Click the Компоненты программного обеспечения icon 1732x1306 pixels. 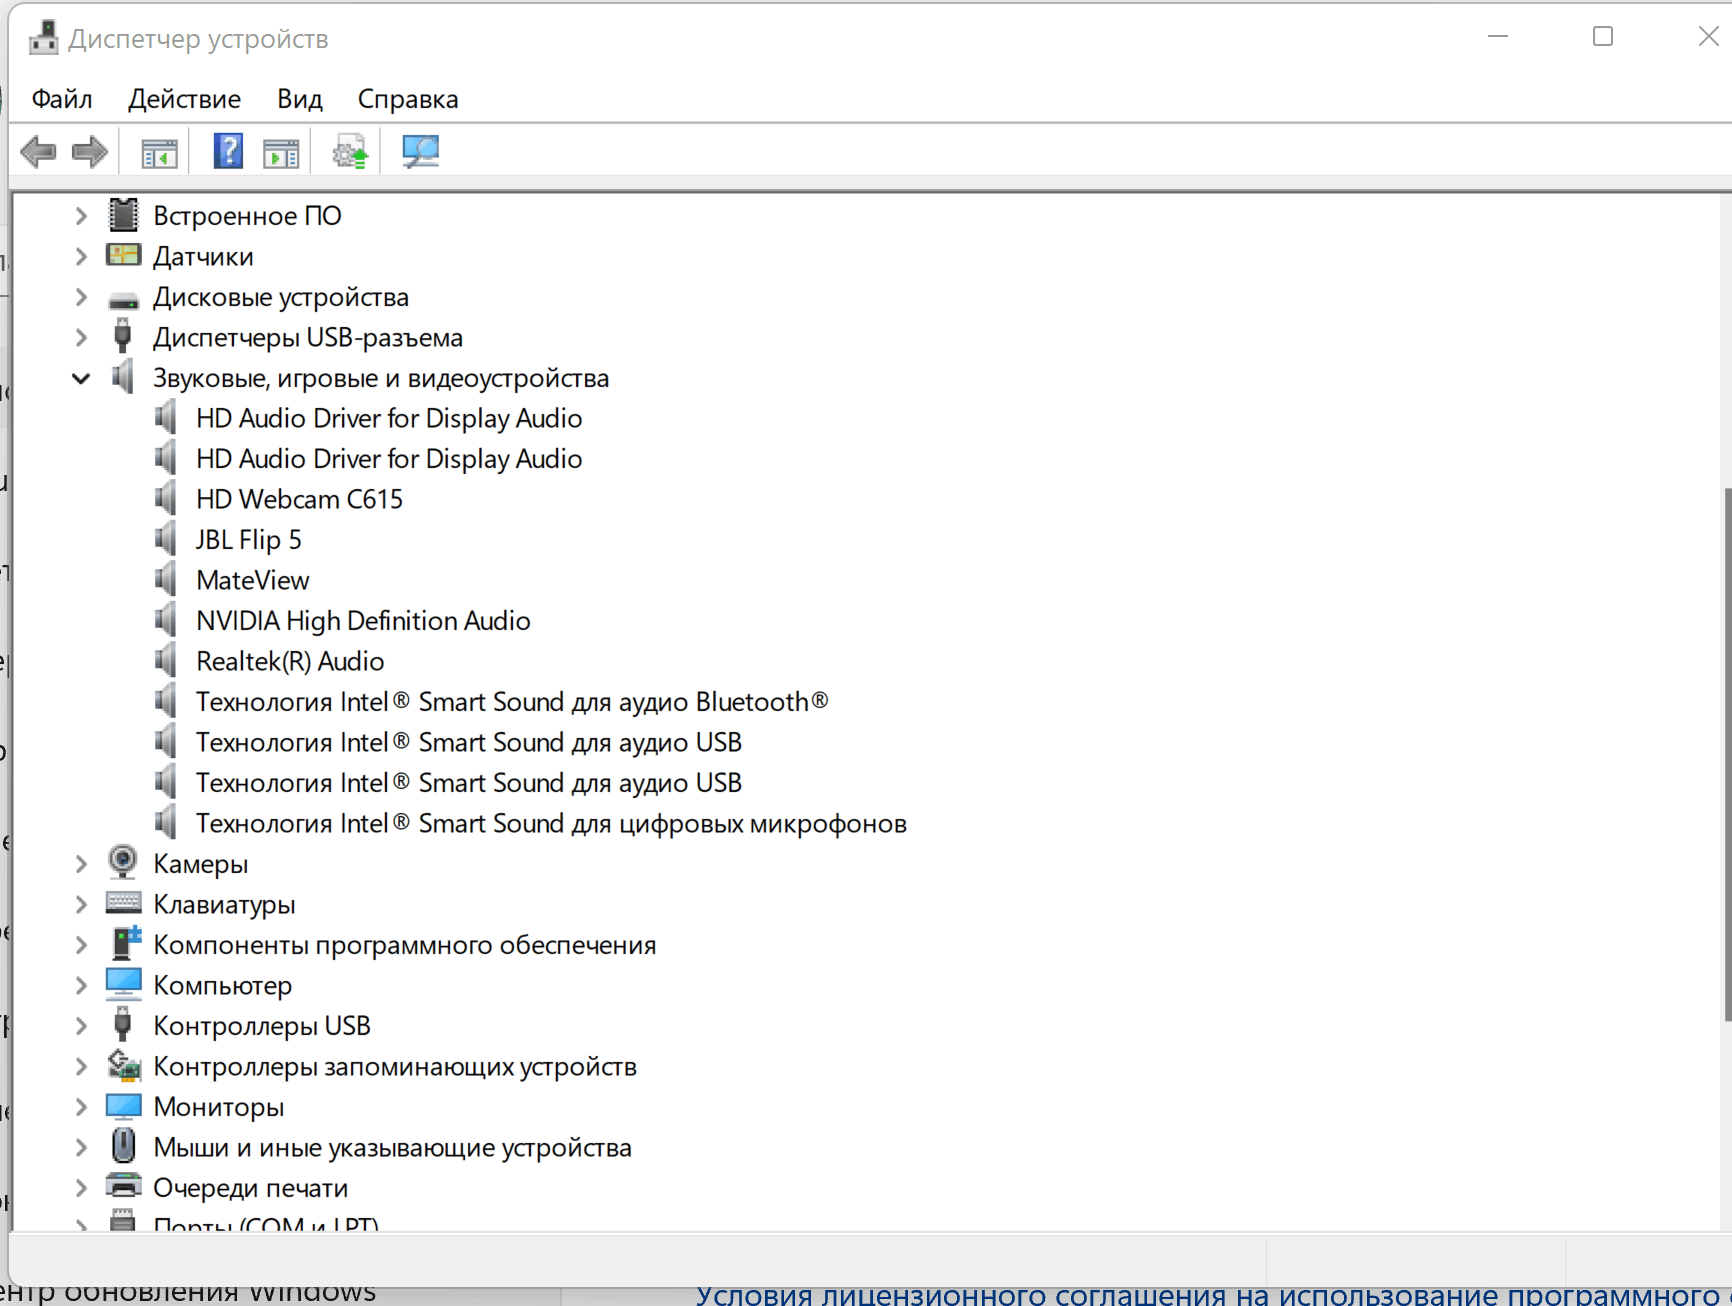click(x=125, y=943)
